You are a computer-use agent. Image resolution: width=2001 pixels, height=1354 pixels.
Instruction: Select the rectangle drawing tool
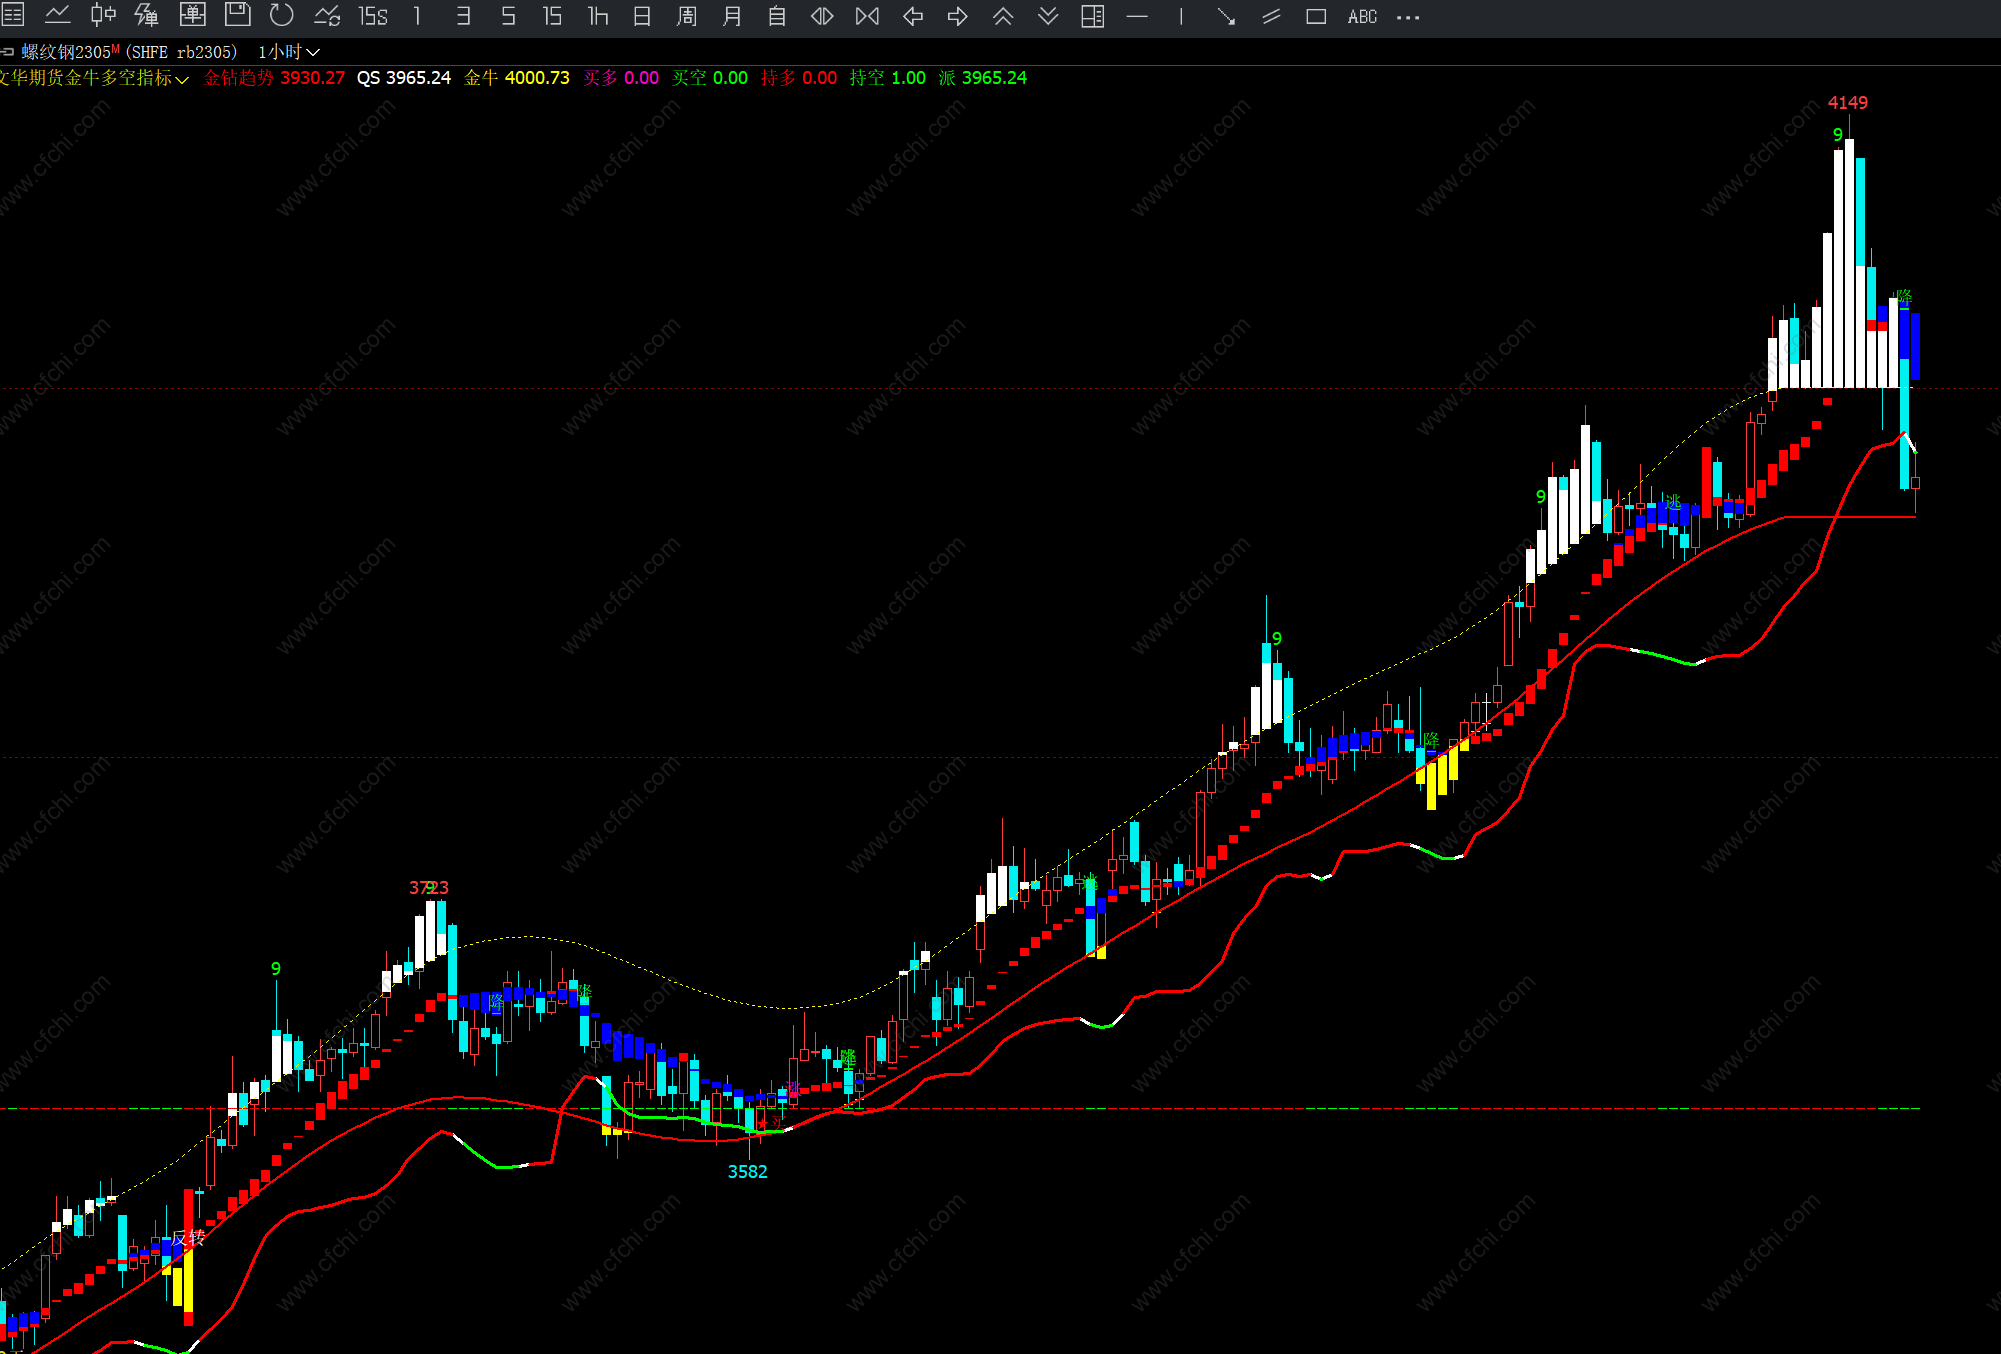click(x=1316, y=16)
